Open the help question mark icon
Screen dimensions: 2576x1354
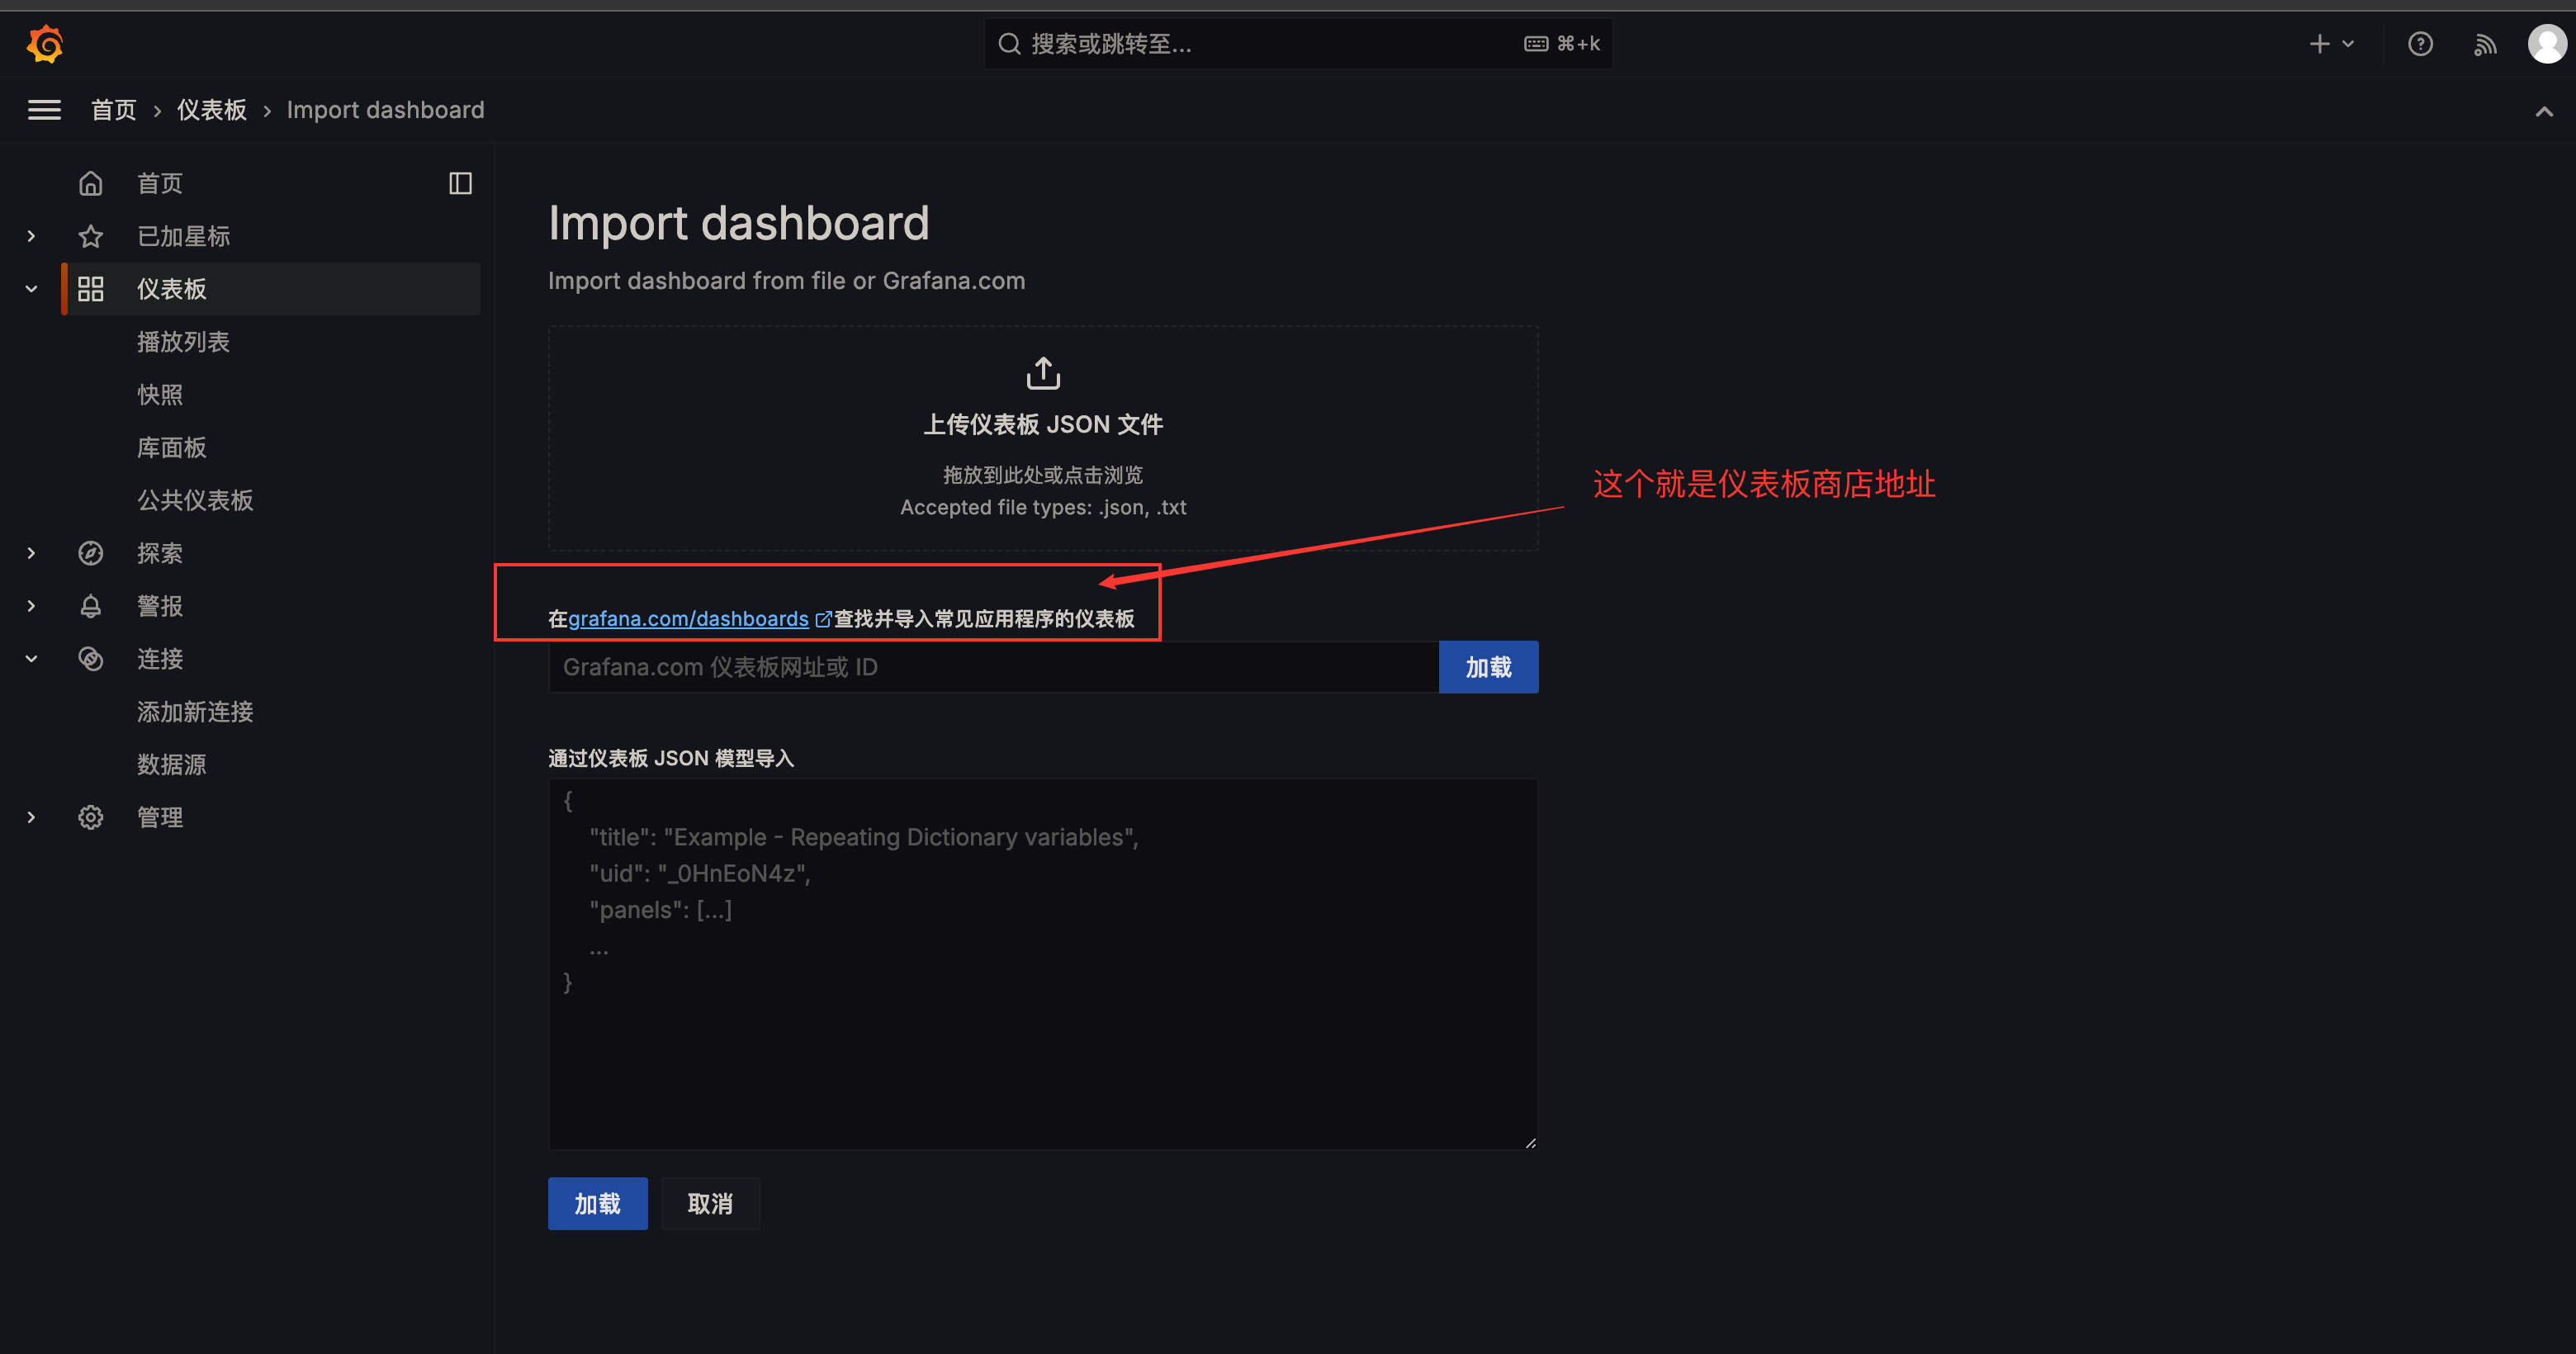2420,44
